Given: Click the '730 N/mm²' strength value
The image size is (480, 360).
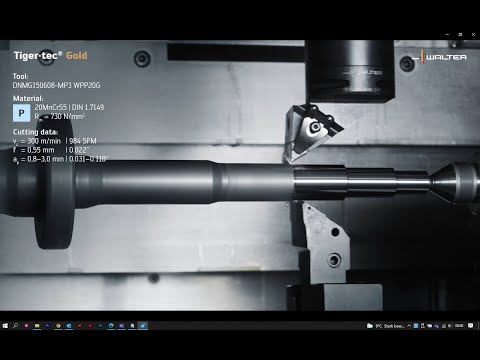Looking at the screenshot, I should tap(68, 116).
